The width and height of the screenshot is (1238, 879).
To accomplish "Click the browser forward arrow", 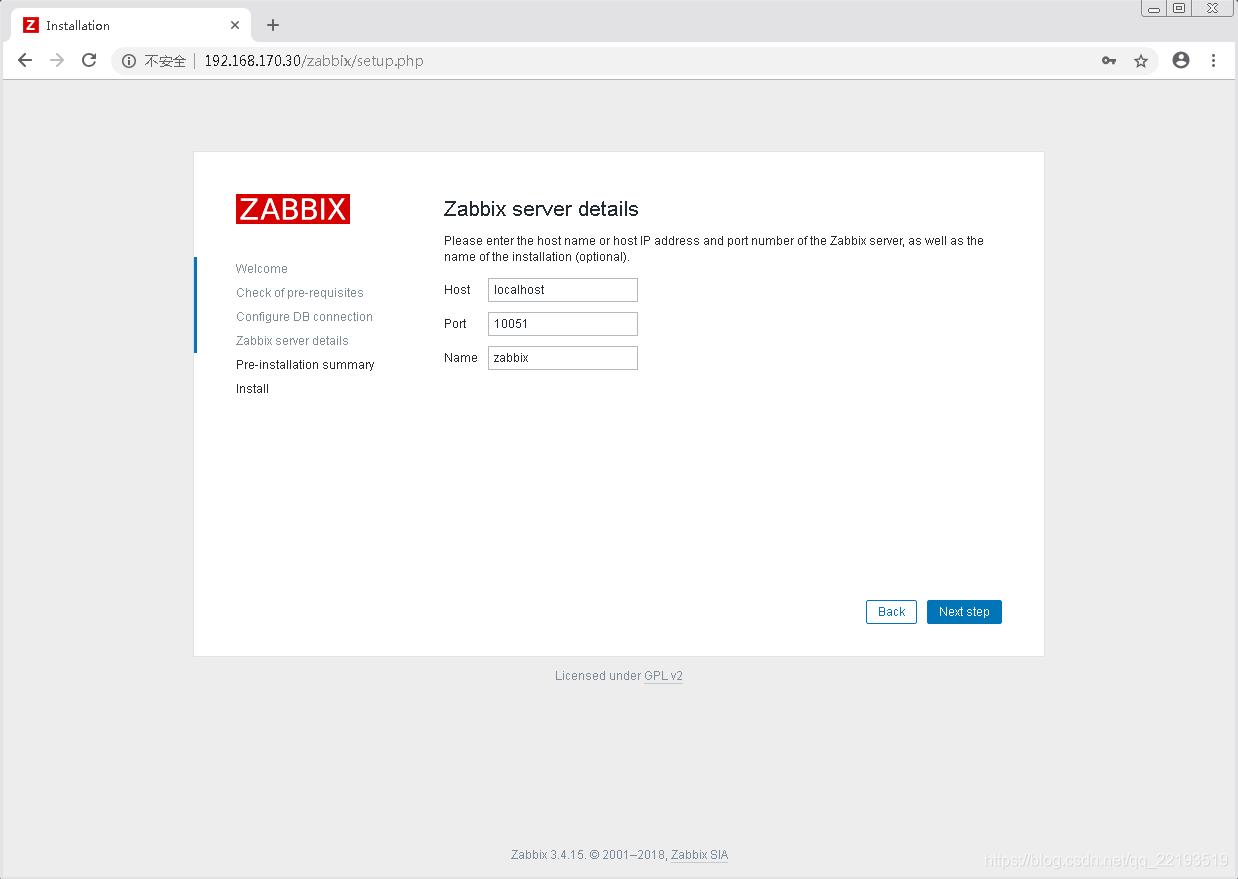I will click(57, 60).
